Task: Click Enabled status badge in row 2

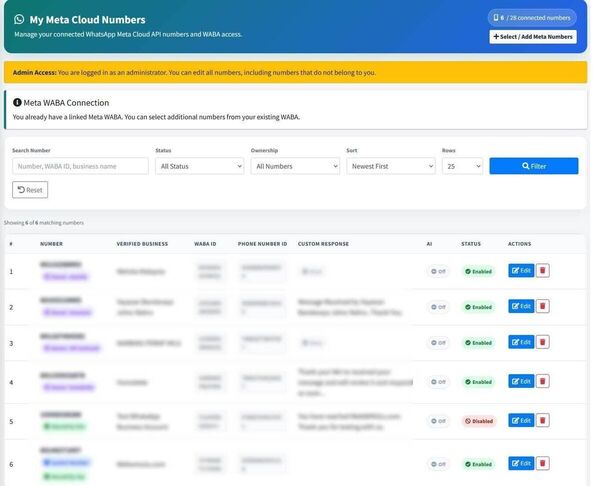Action: 478,307
